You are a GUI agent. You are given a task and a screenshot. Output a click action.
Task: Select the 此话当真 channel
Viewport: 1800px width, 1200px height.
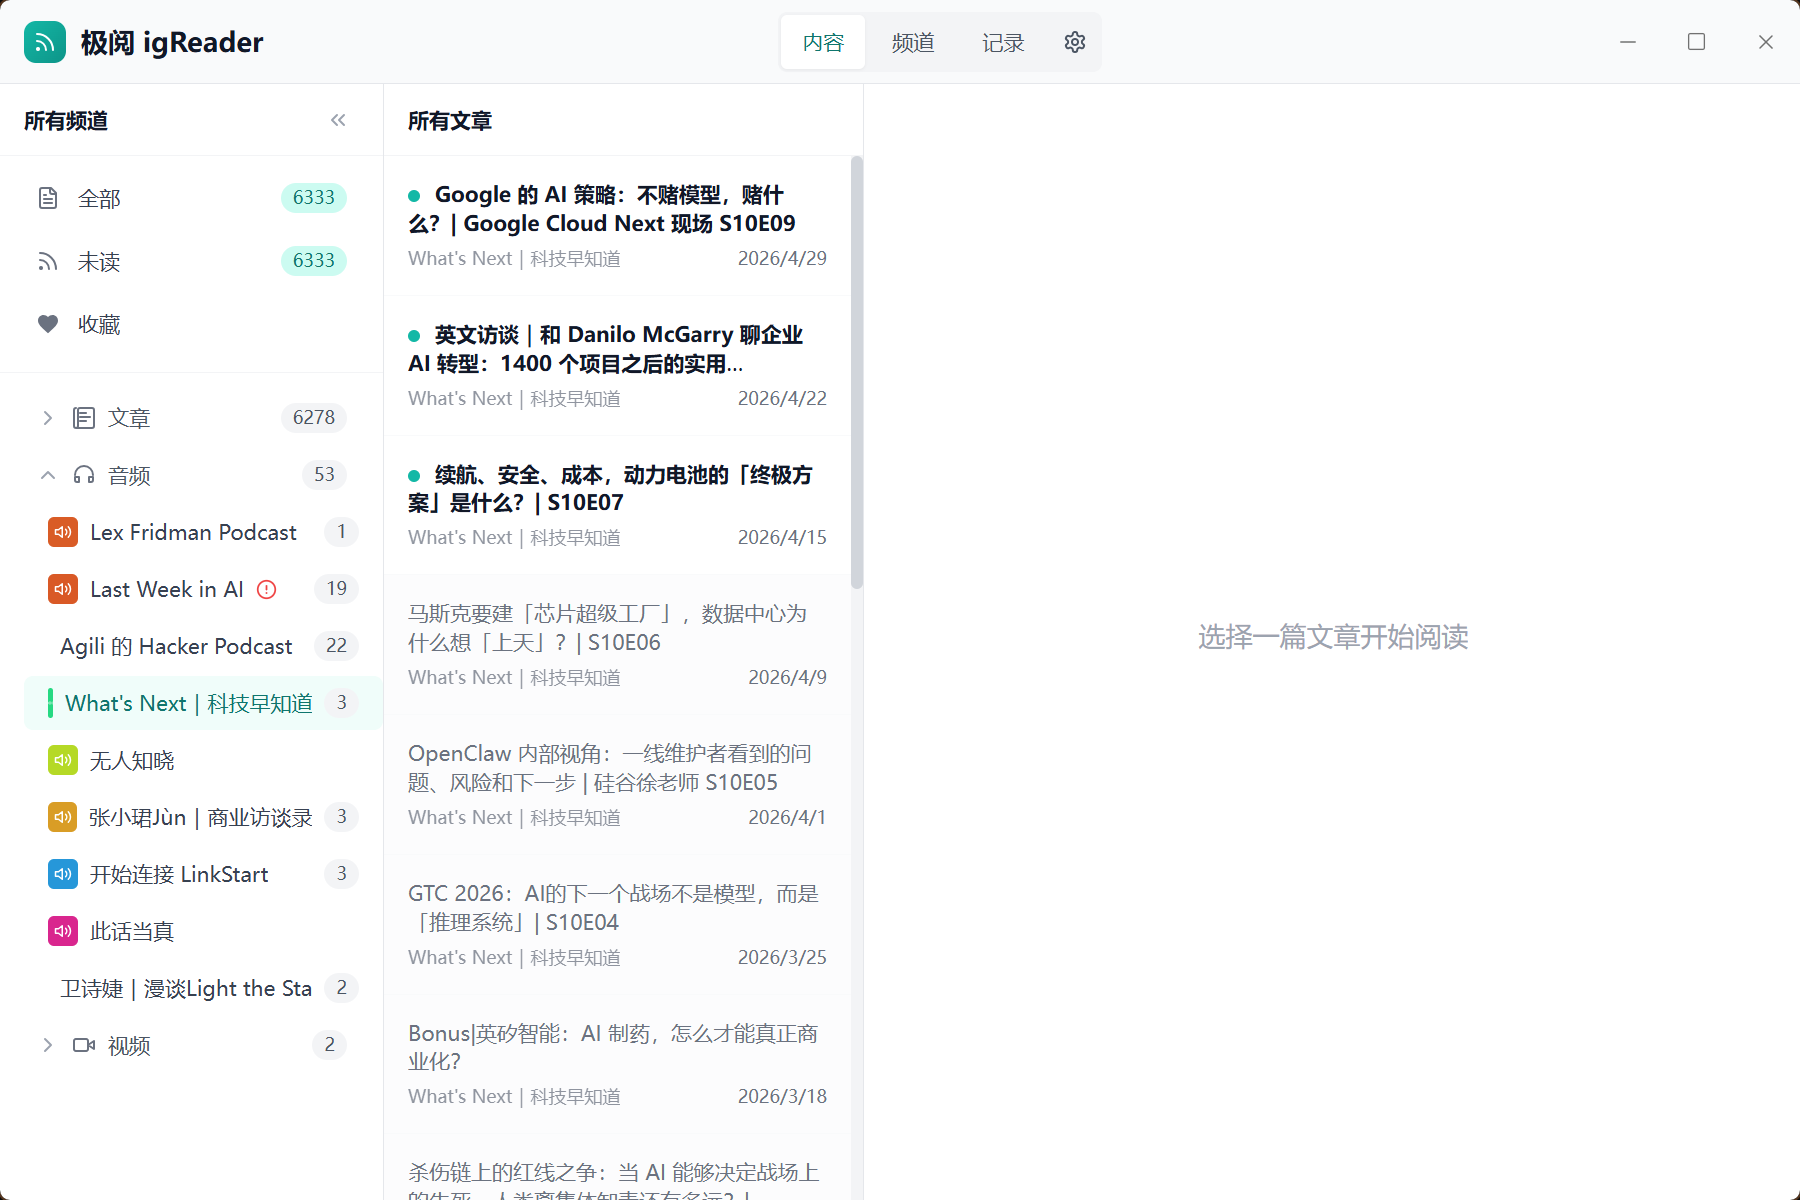click(x=203, y=931)
